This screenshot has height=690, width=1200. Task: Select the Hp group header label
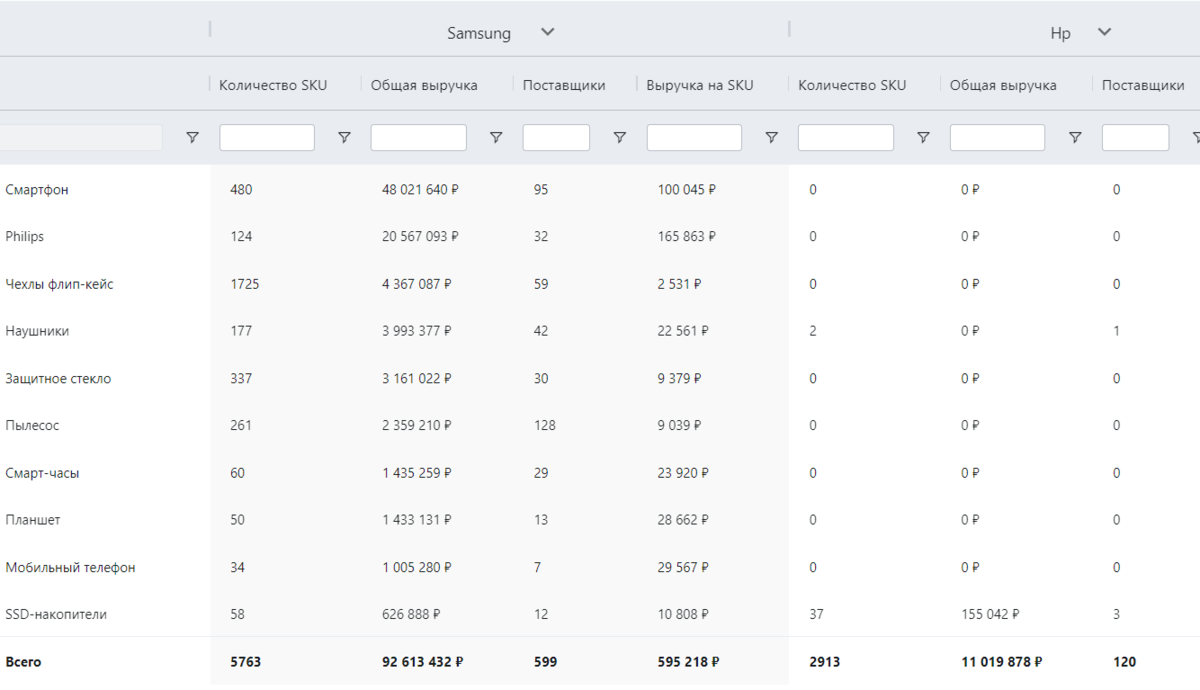tap(1060, 33)
